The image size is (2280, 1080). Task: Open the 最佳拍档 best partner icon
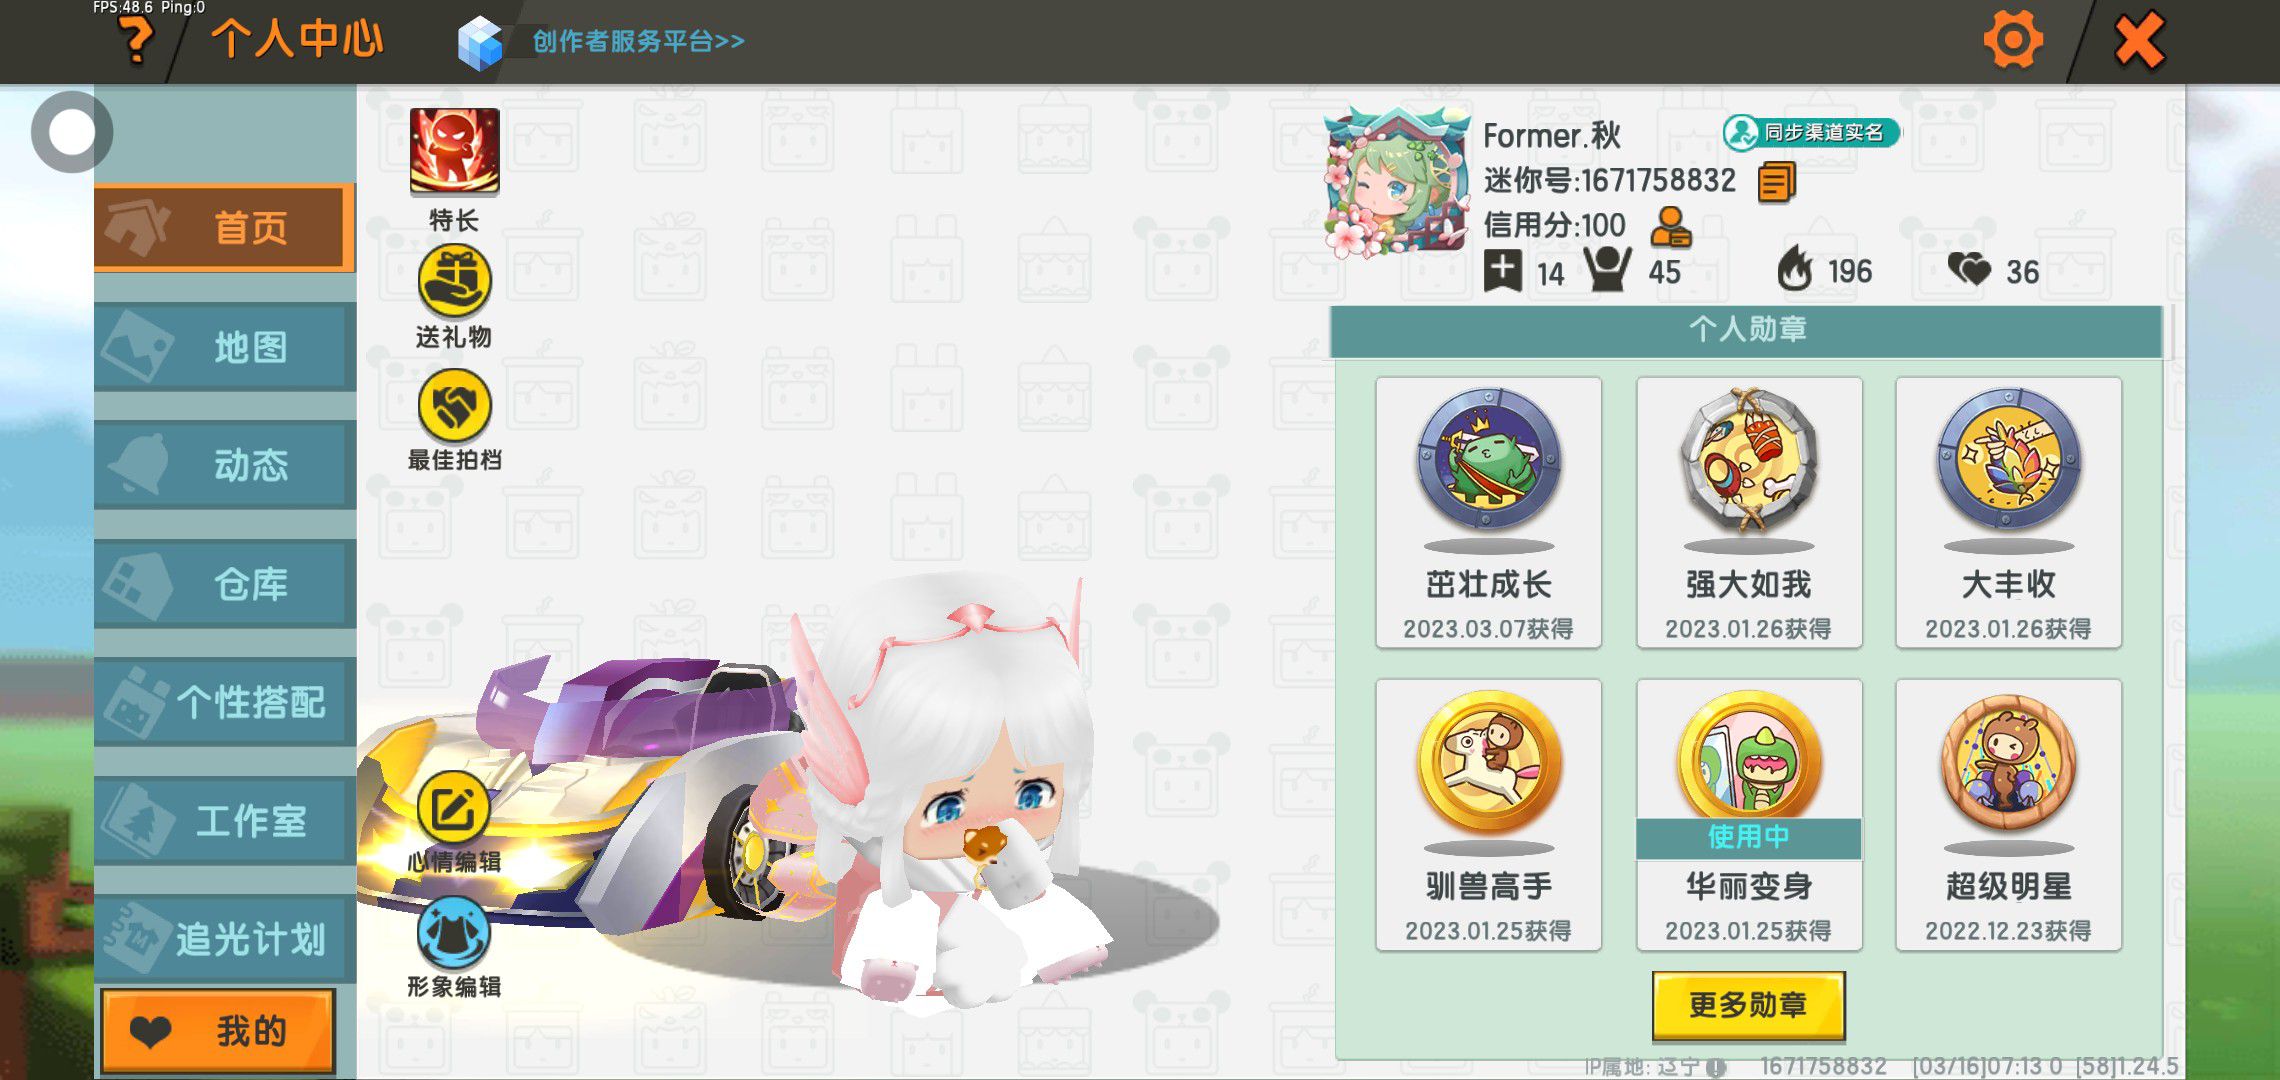pyautogui.click(x=454, y=406)
